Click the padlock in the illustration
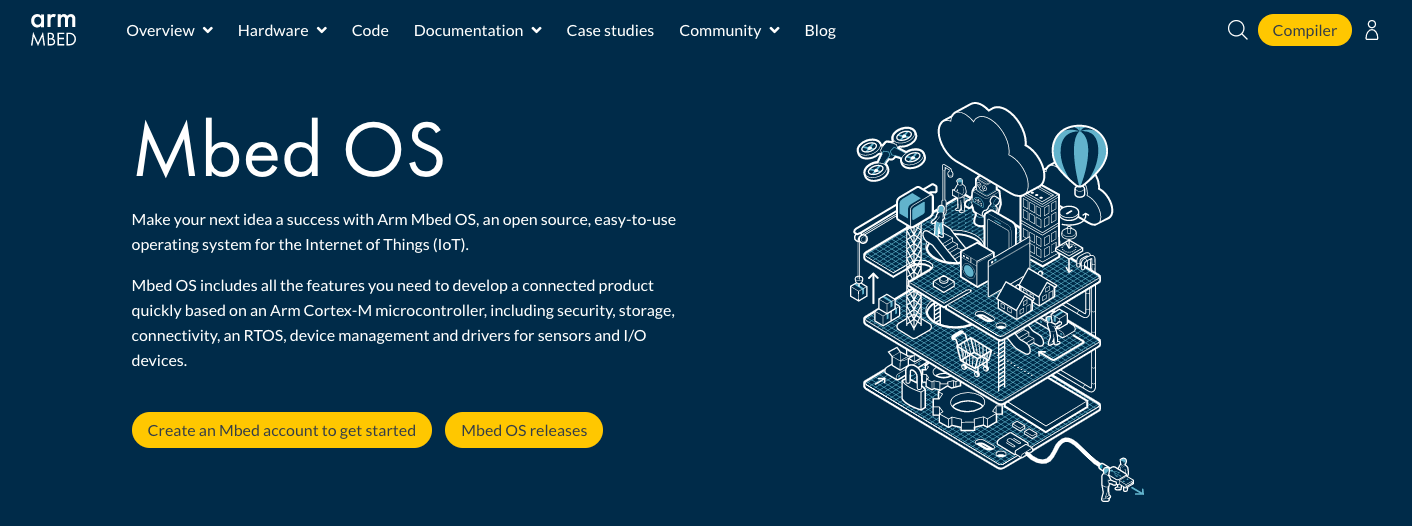This screenshot has width=1412, height=526. click(x=912, y=386)
